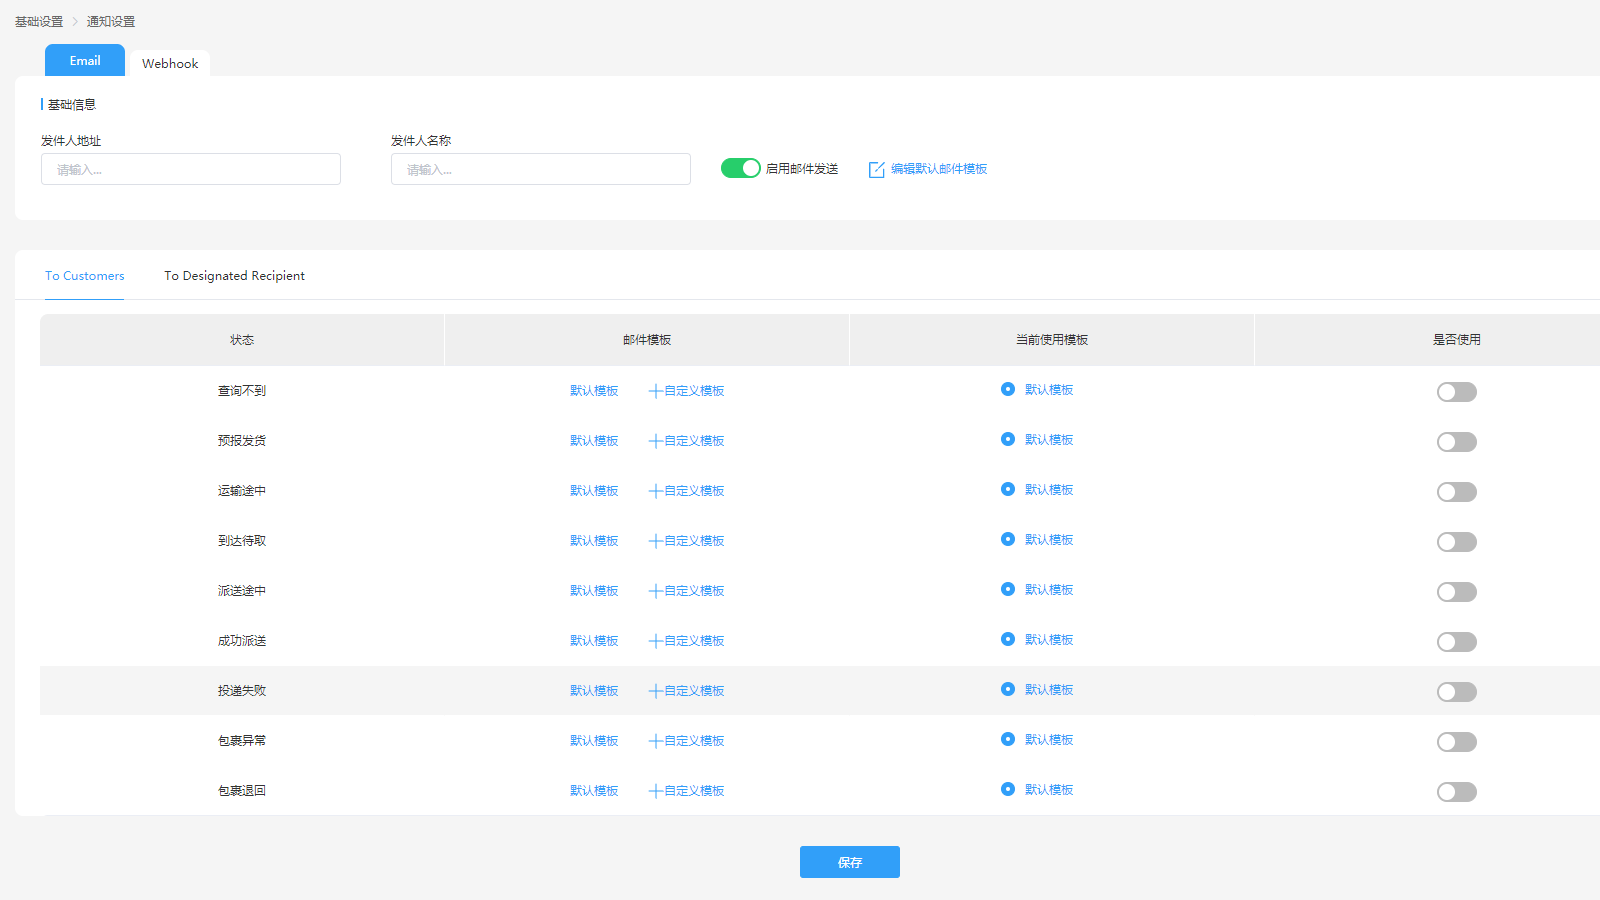Click the 保存 button
This screenshot has height=900, width=1600.
click(x=849, y=861)
